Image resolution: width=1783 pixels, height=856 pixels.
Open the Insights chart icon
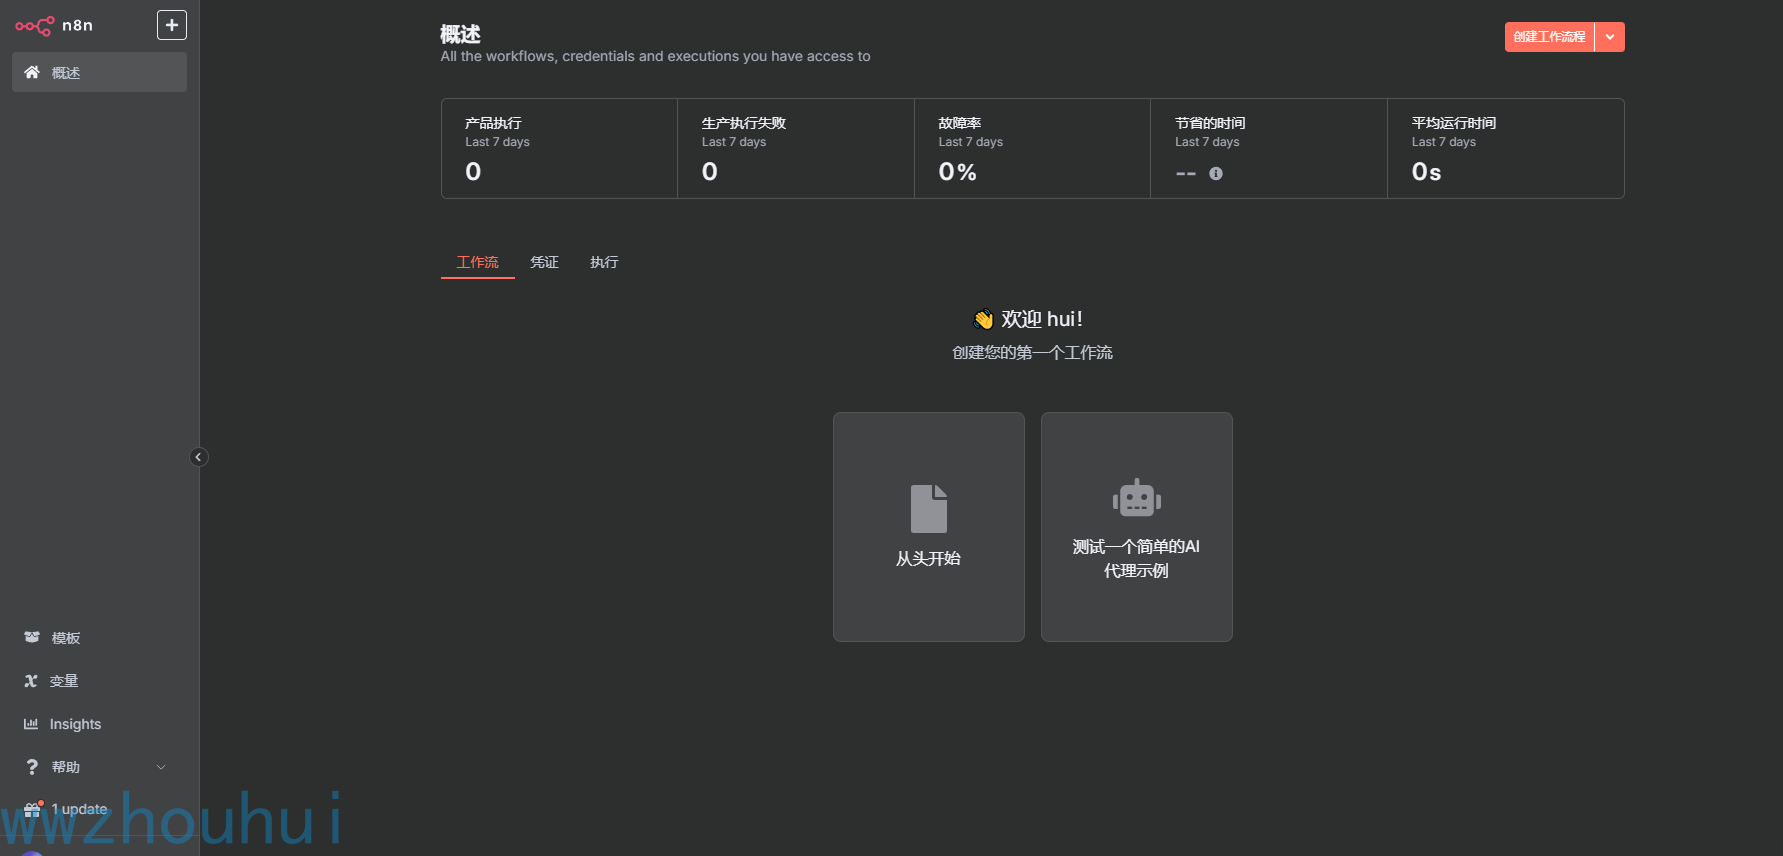pyautogui.click(x=31, y=724)
